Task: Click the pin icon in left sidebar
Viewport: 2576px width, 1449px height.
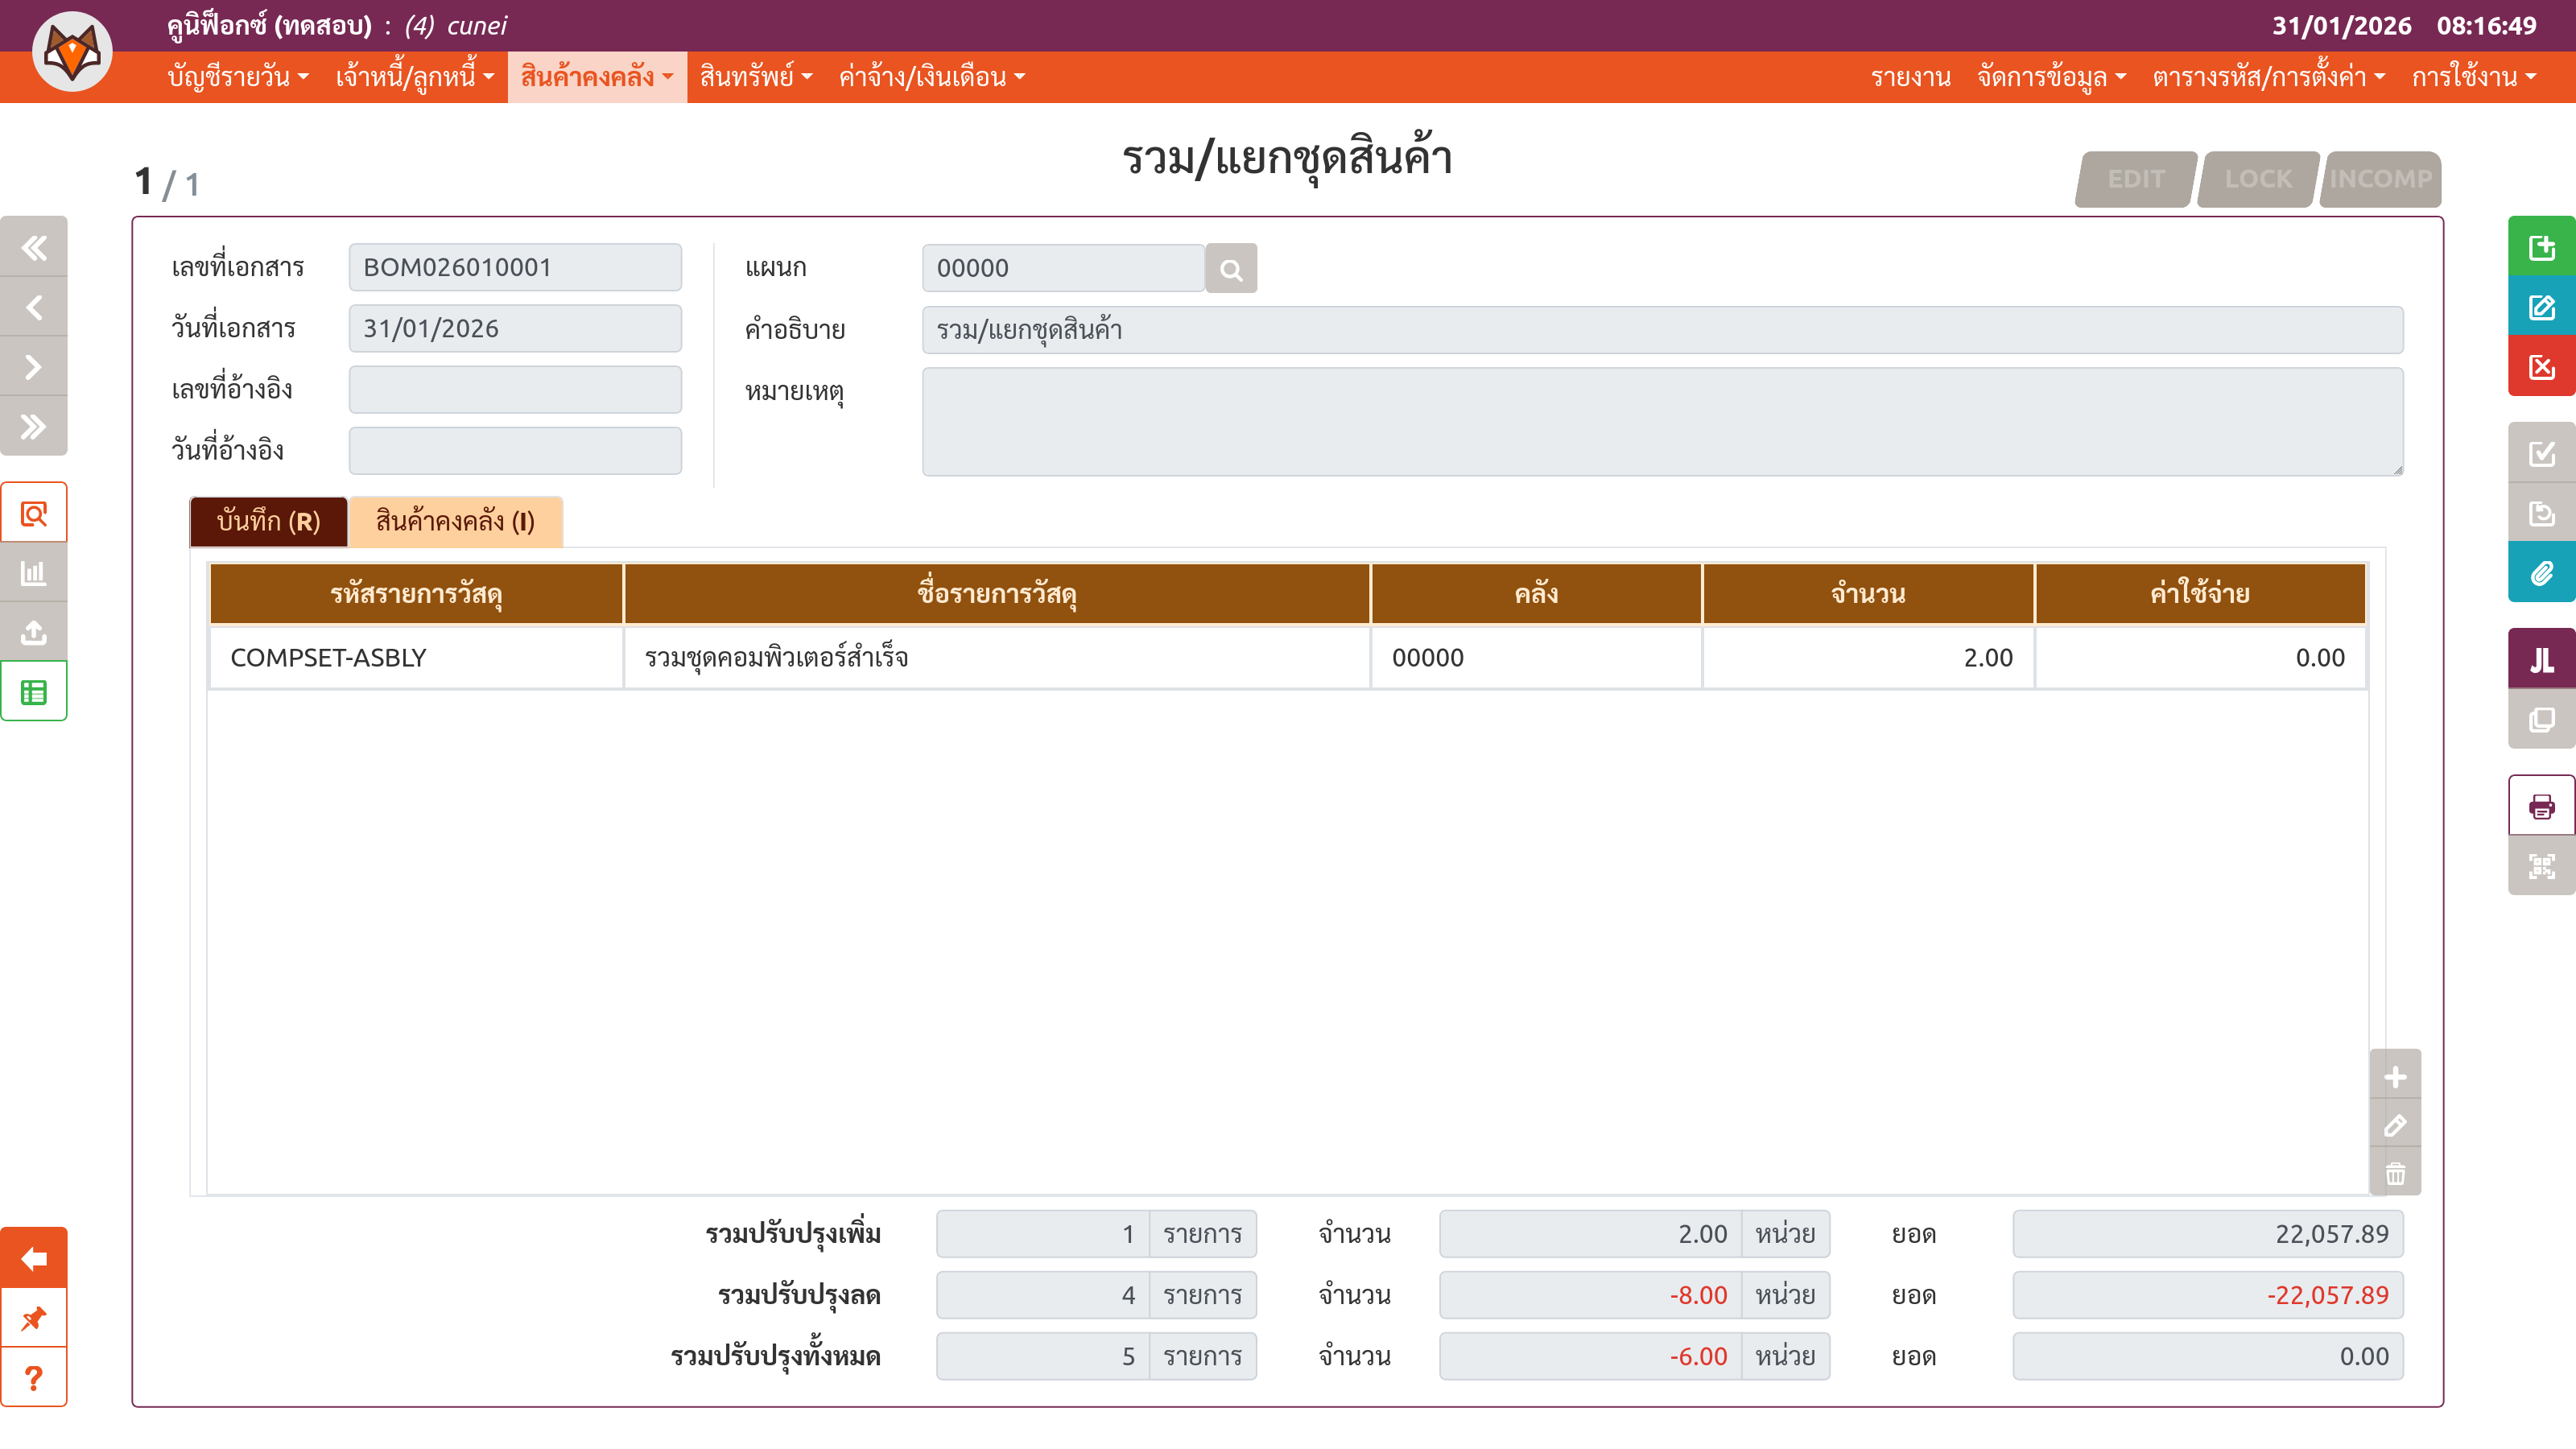Action: [34, 1318]
